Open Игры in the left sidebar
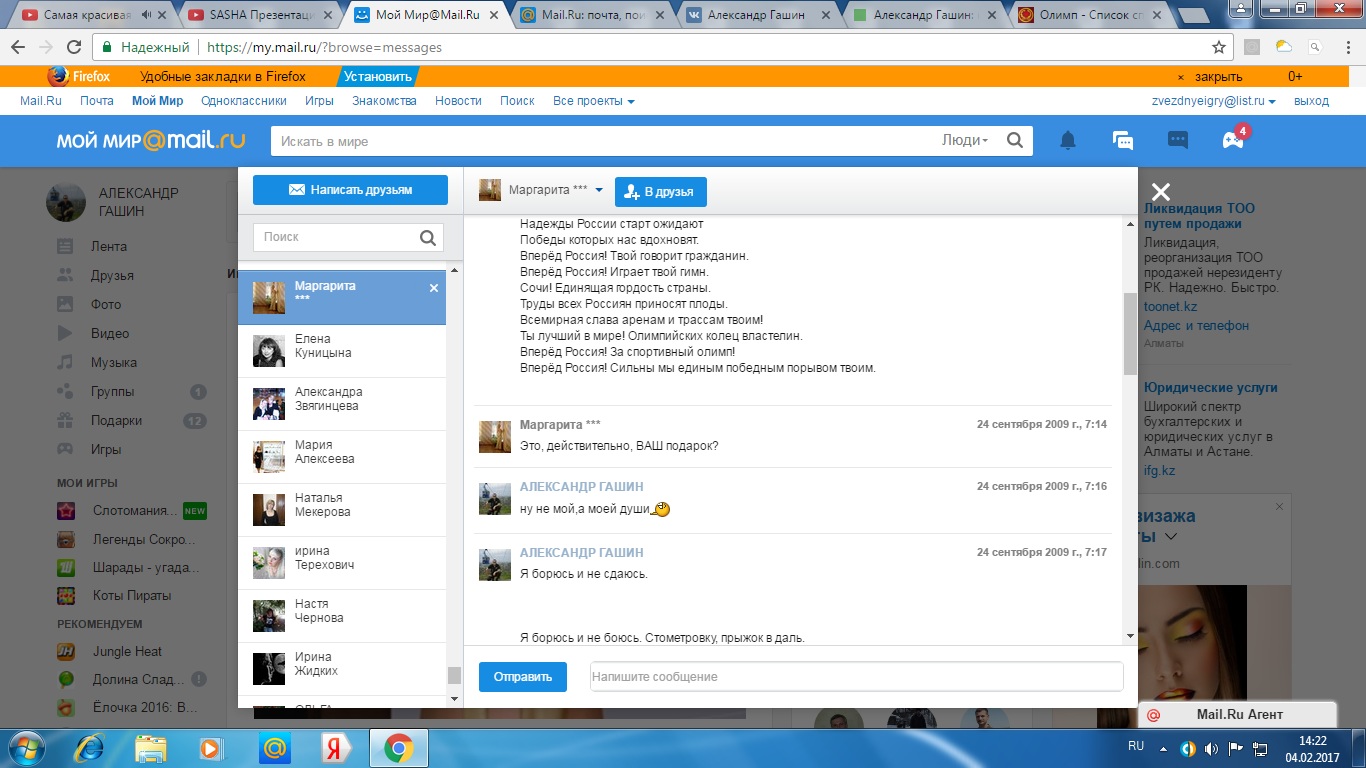The image size is (1366, 768). pos(106,449)
